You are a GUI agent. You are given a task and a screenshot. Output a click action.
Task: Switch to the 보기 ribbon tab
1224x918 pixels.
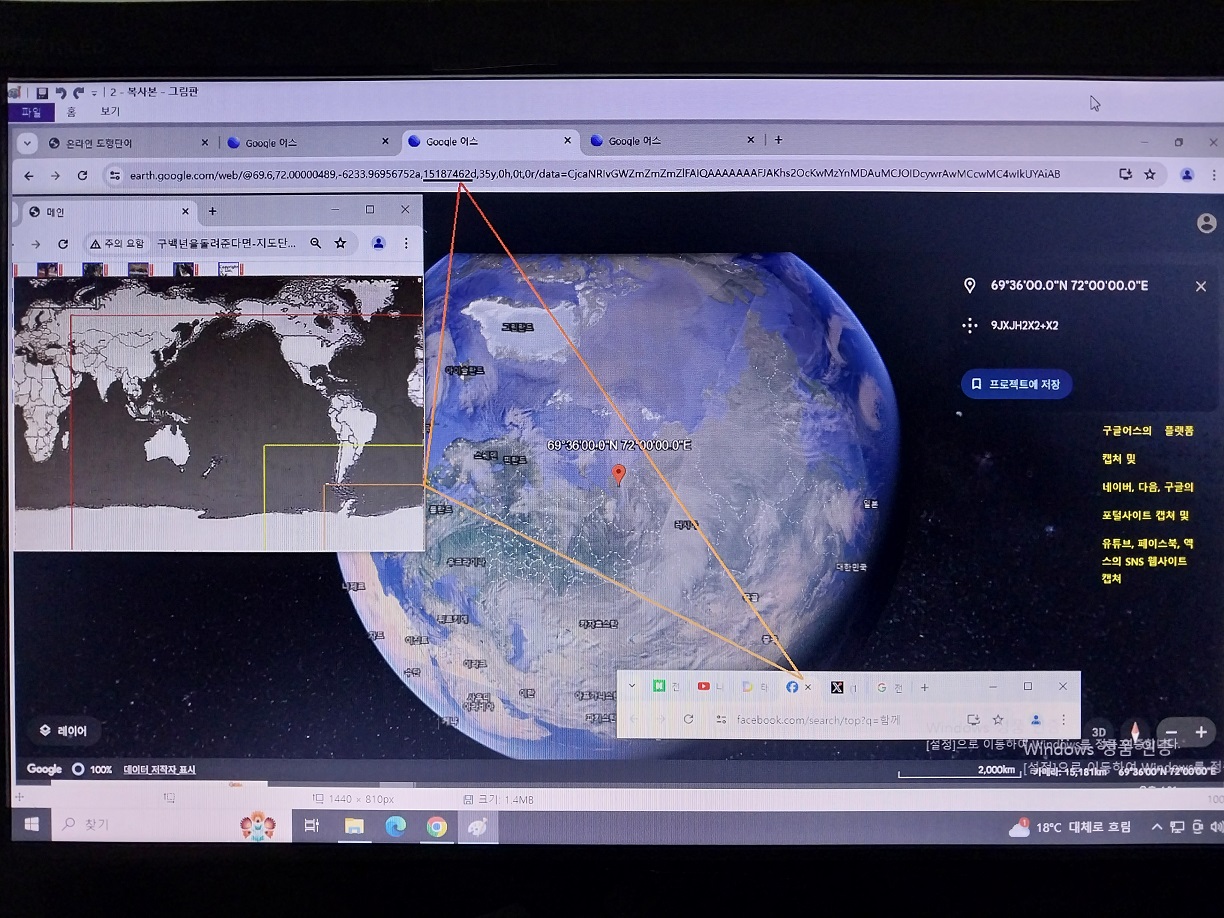[x=109, y=112]
